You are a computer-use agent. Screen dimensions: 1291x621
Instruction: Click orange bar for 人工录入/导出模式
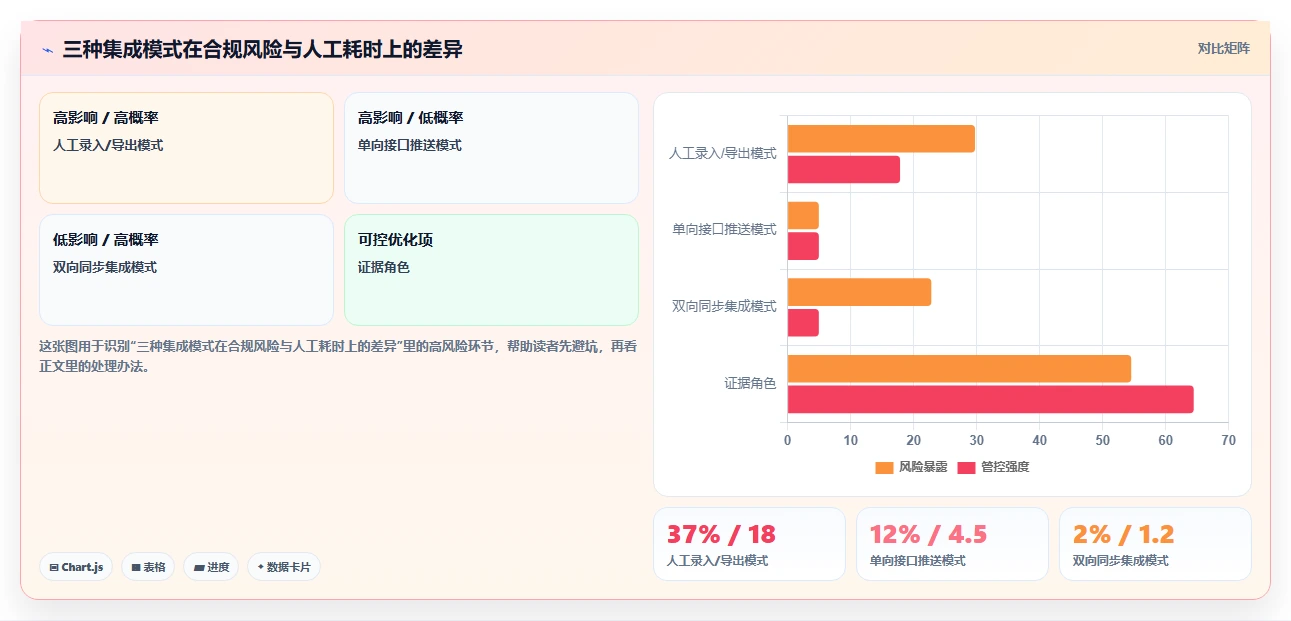pos(881,139)
